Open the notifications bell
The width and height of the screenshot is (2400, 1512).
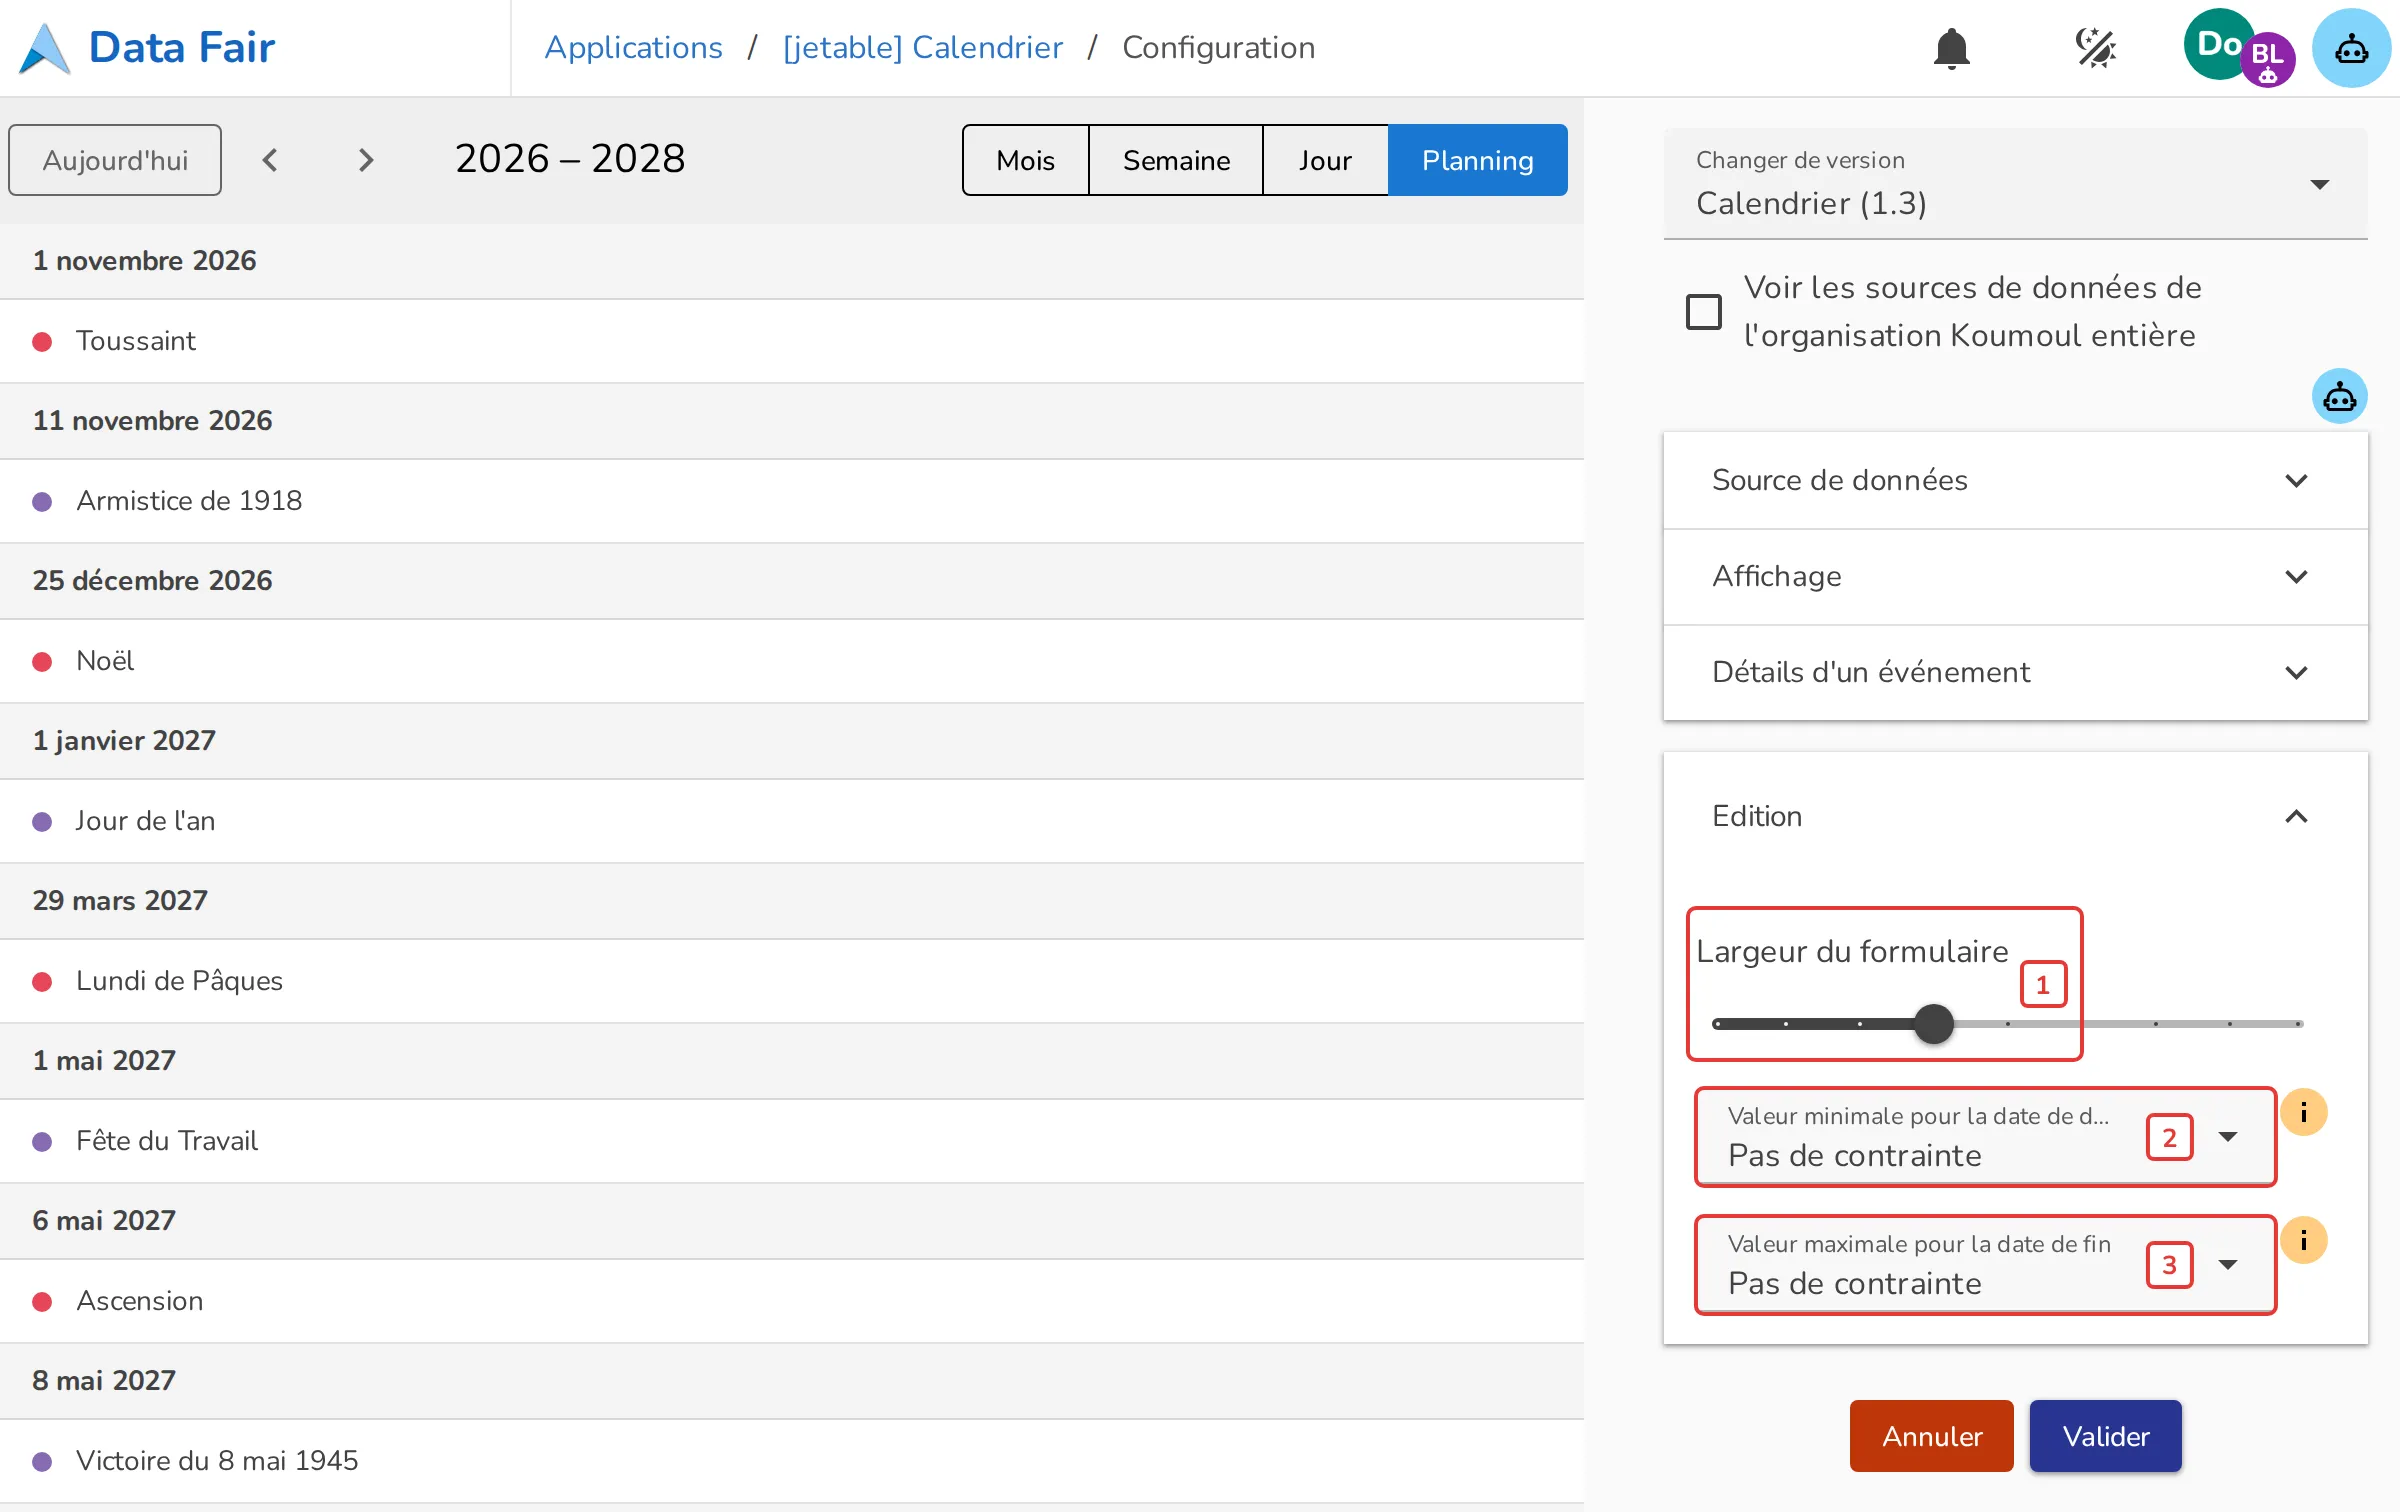[x=1951, y=48]
